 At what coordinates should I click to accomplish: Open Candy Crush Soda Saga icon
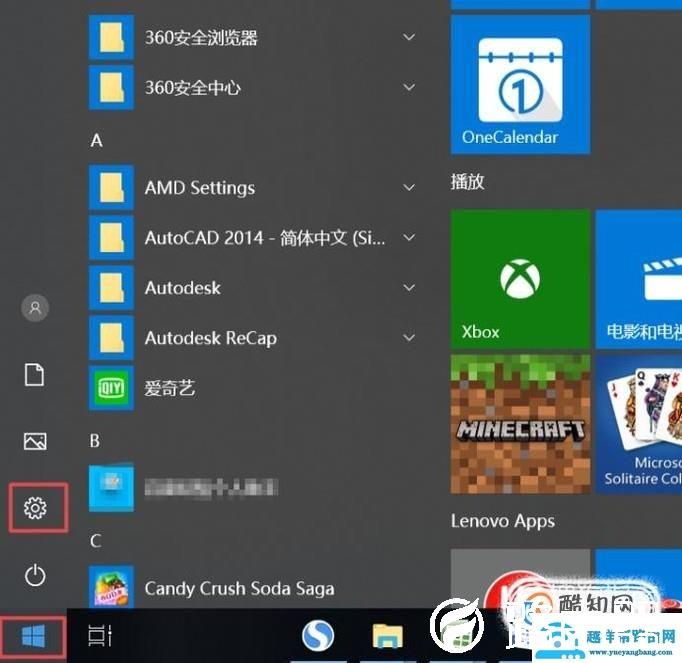click(x=111, y=587)
